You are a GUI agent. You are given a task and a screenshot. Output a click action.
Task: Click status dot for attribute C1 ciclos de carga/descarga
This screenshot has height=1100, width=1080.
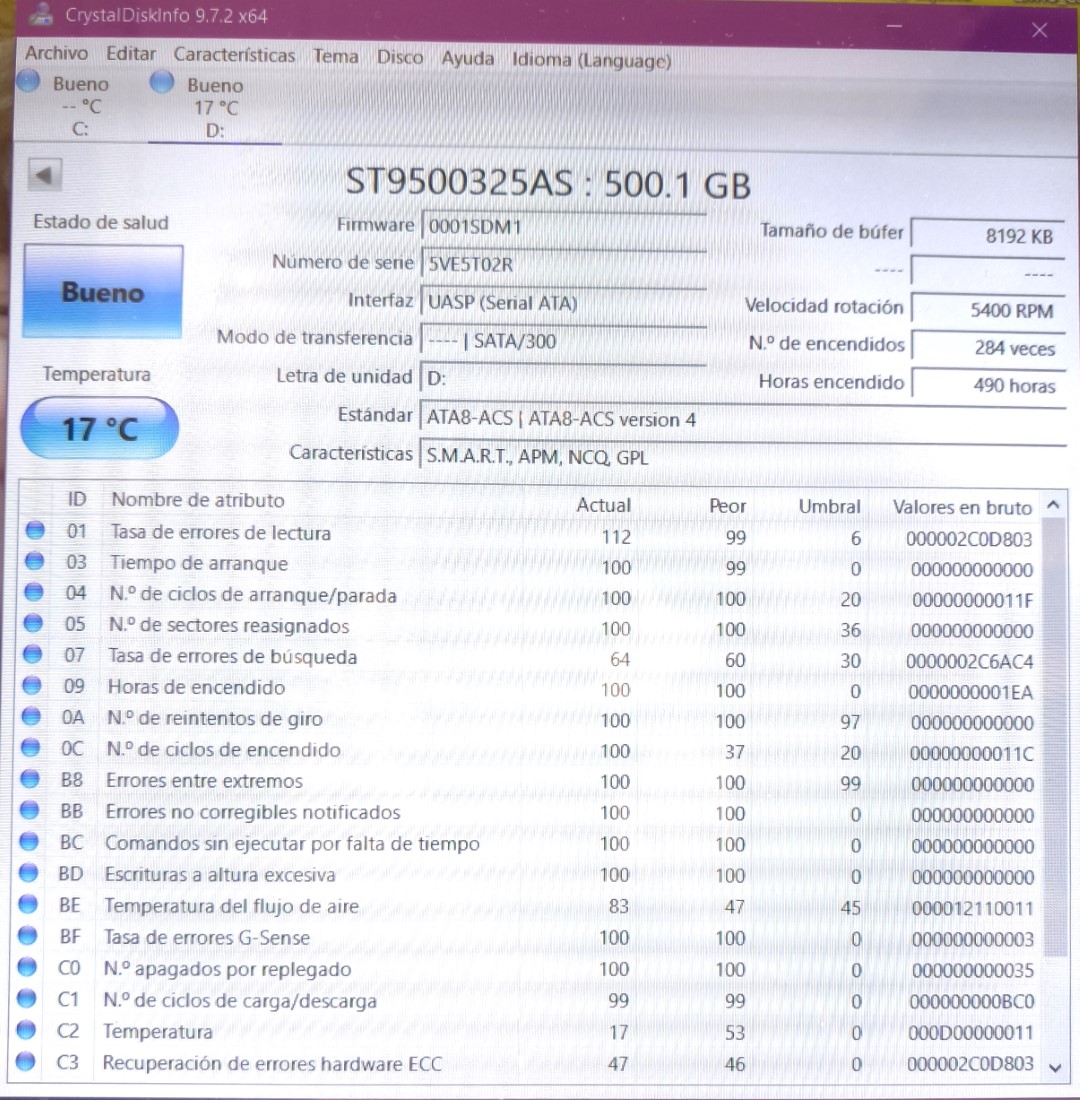tap(26, 998)
